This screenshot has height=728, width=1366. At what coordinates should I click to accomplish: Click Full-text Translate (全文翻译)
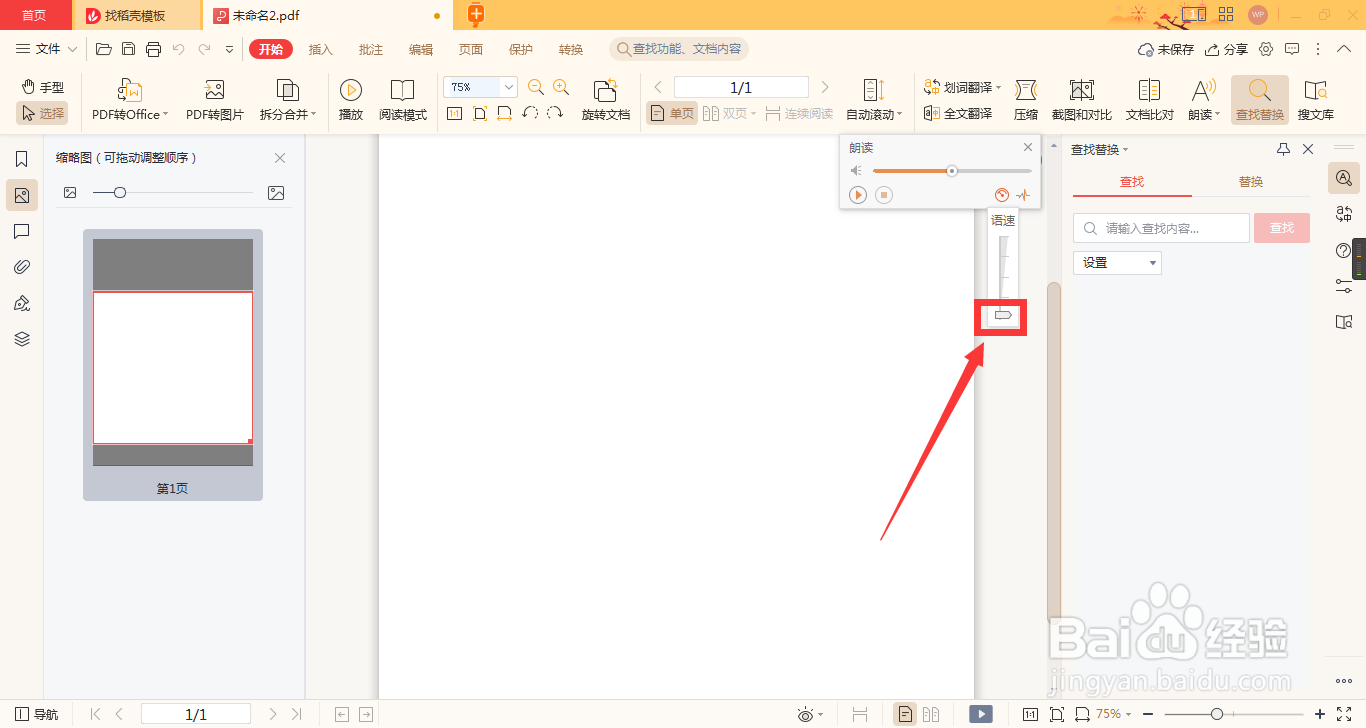pyautogui.click(x=959, y=113)
